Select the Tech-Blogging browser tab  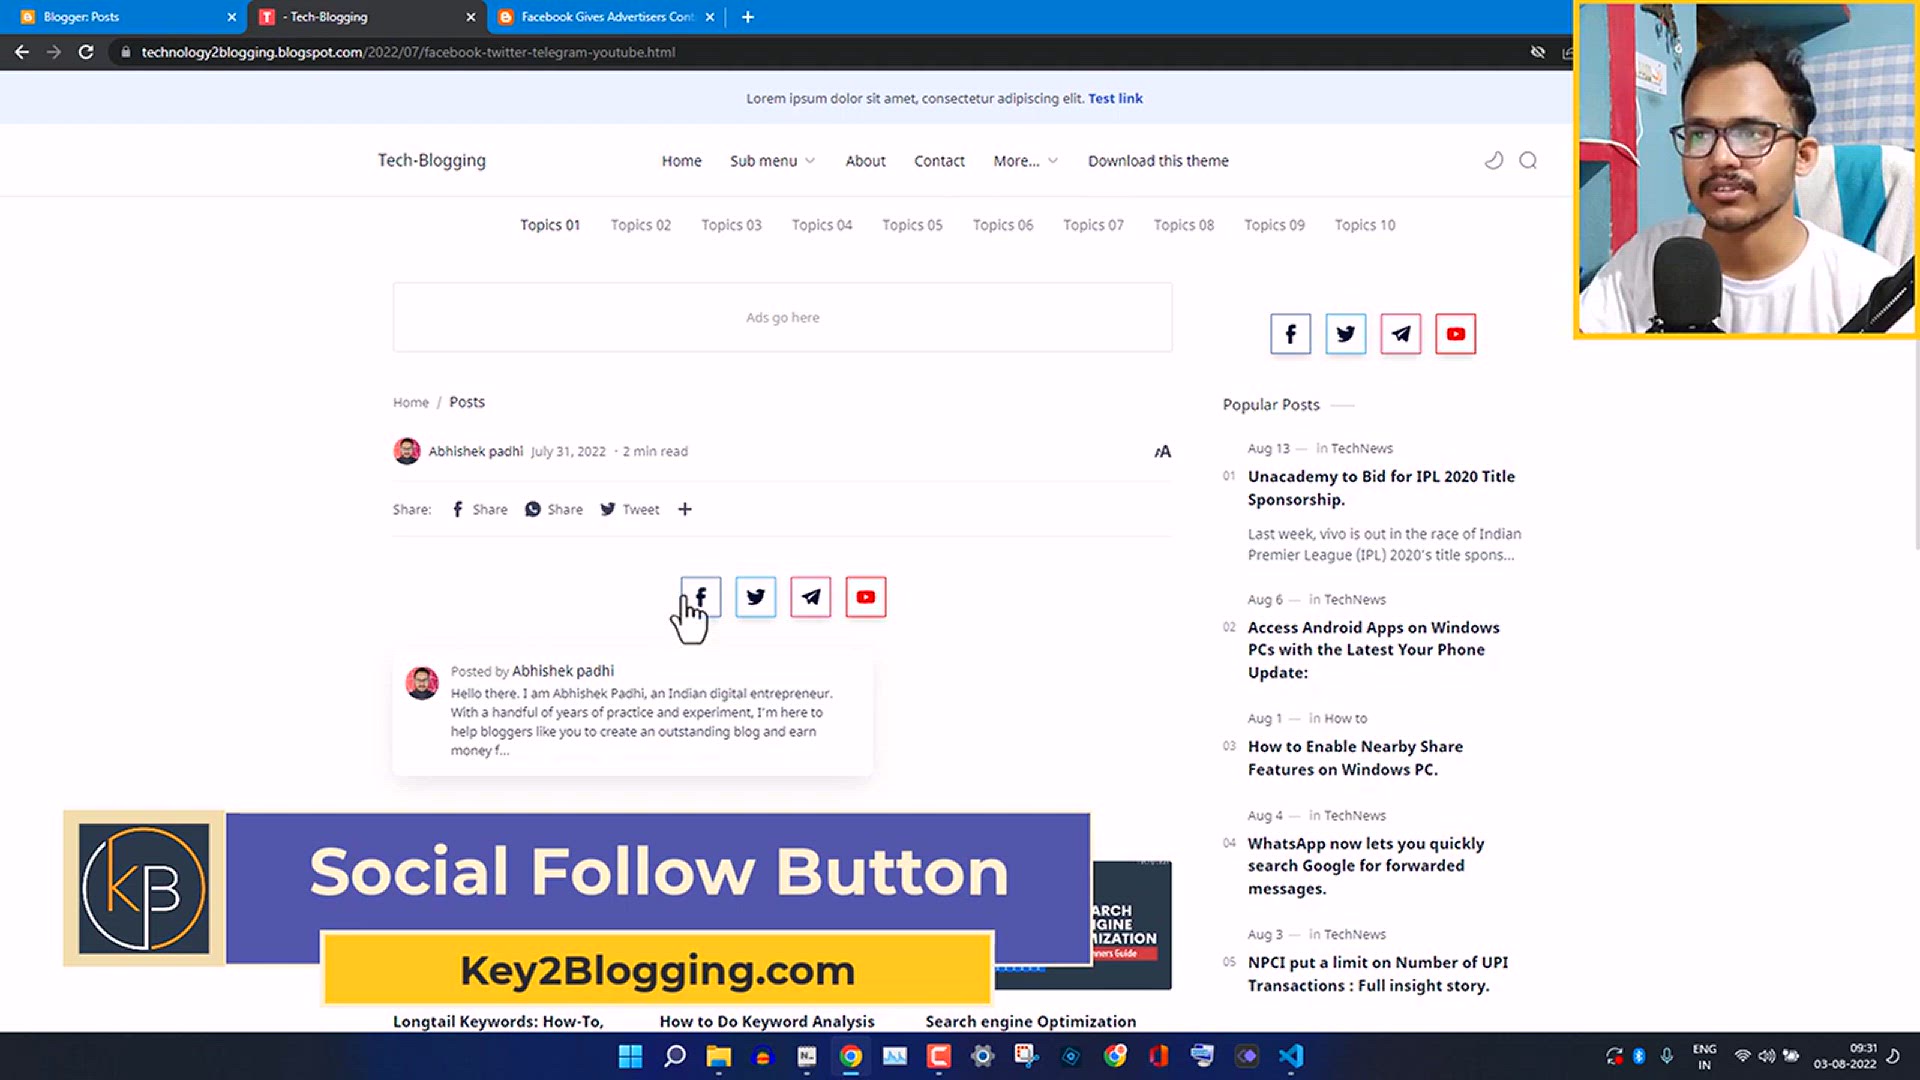(x=368, y=17)
